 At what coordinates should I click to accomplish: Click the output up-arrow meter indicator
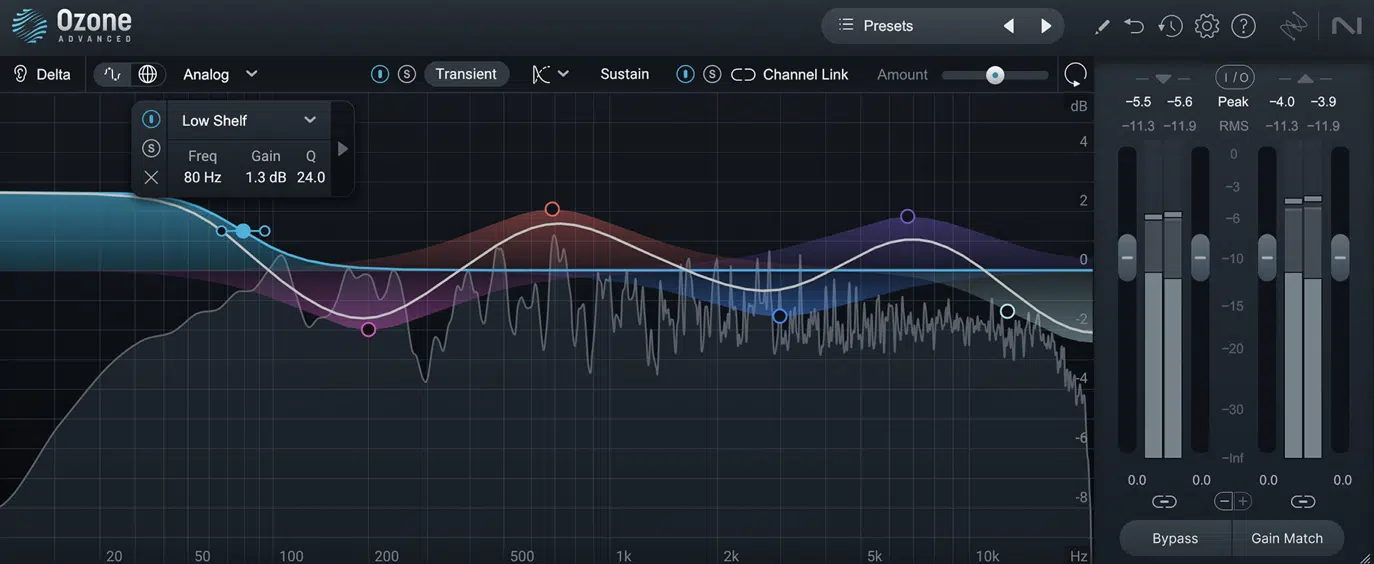(1305, 78)
